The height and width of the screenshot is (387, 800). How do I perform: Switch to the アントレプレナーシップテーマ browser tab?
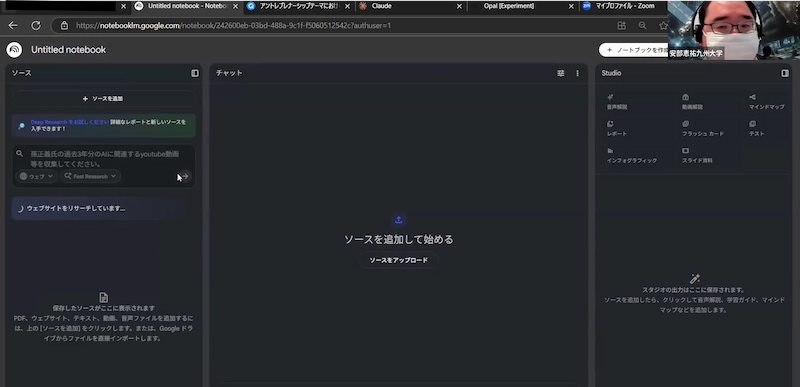(x=299, y=6)
